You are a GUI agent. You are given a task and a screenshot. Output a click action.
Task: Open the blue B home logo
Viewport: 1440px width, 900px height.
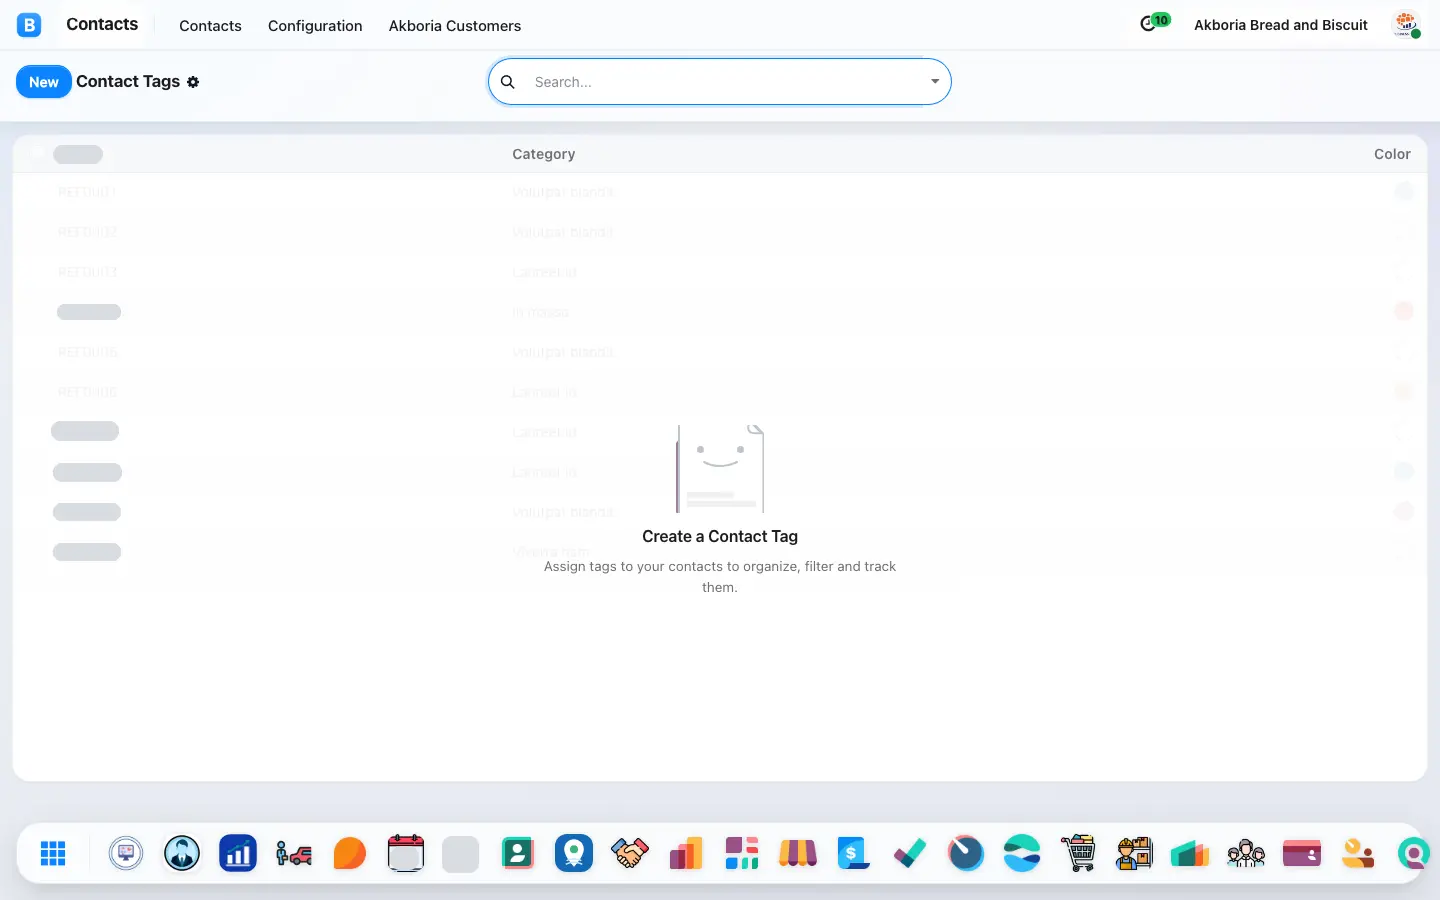(29, 25)
